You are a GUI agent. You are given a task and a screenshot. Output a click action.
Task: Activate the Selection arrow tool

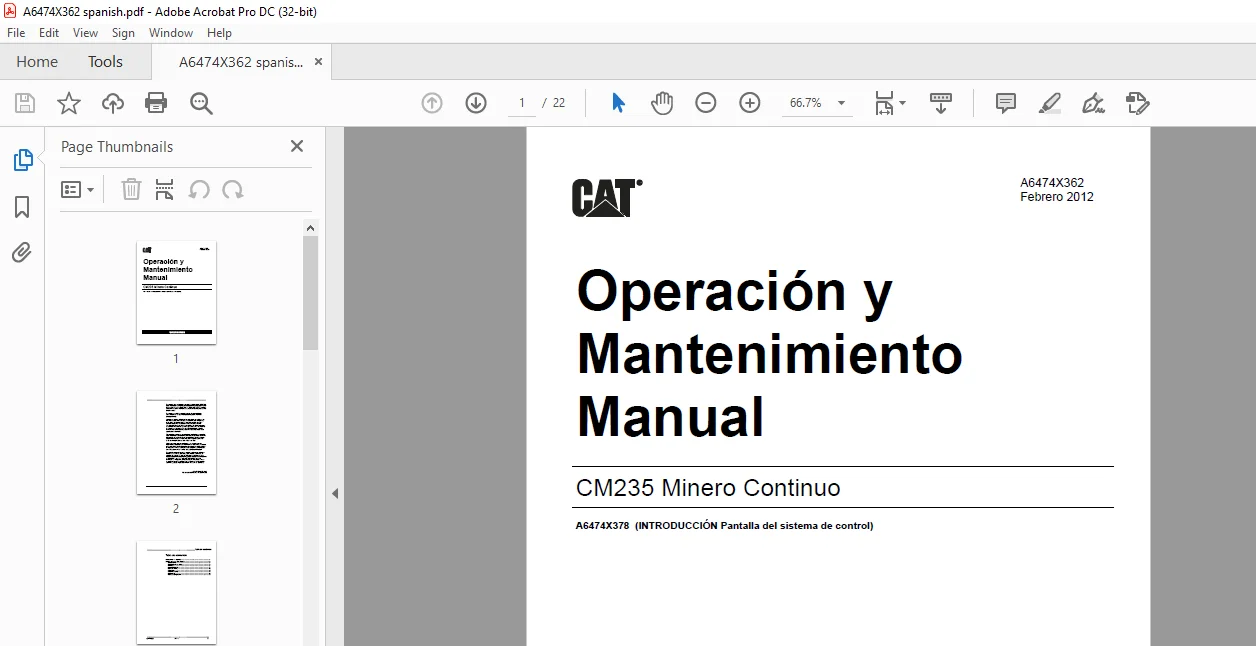(618, 103)
